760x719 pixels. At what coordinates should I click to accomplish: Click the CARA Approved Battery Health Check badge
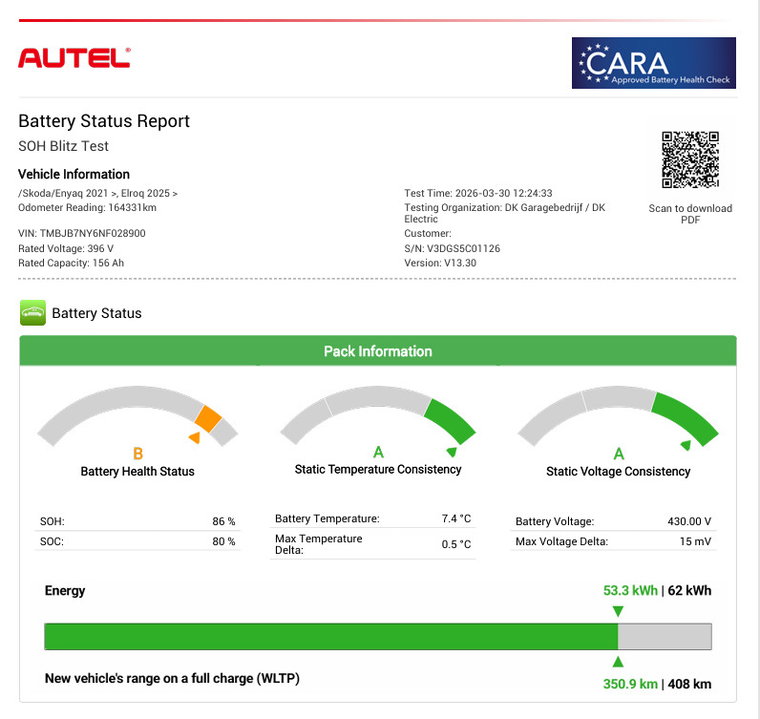coord(653,63)
